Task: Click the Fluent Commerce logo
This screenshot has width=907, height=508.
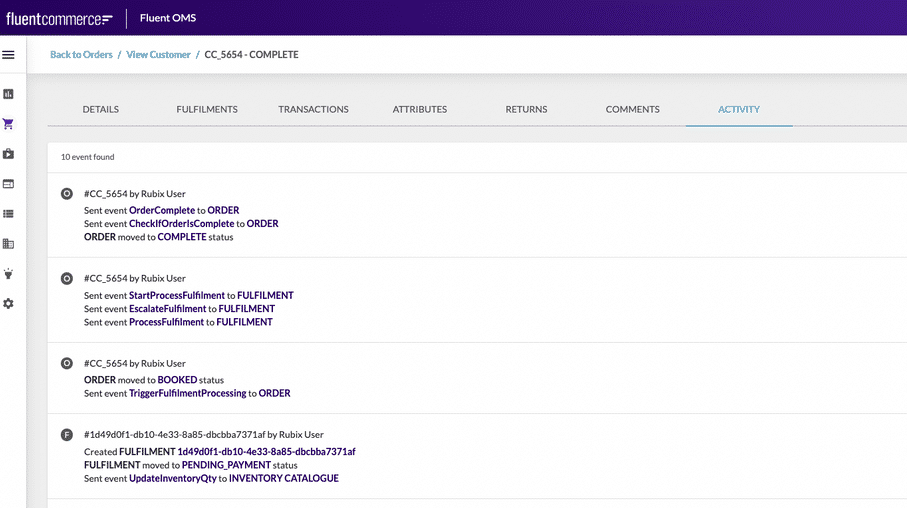Action: click(x=59, y=18)
